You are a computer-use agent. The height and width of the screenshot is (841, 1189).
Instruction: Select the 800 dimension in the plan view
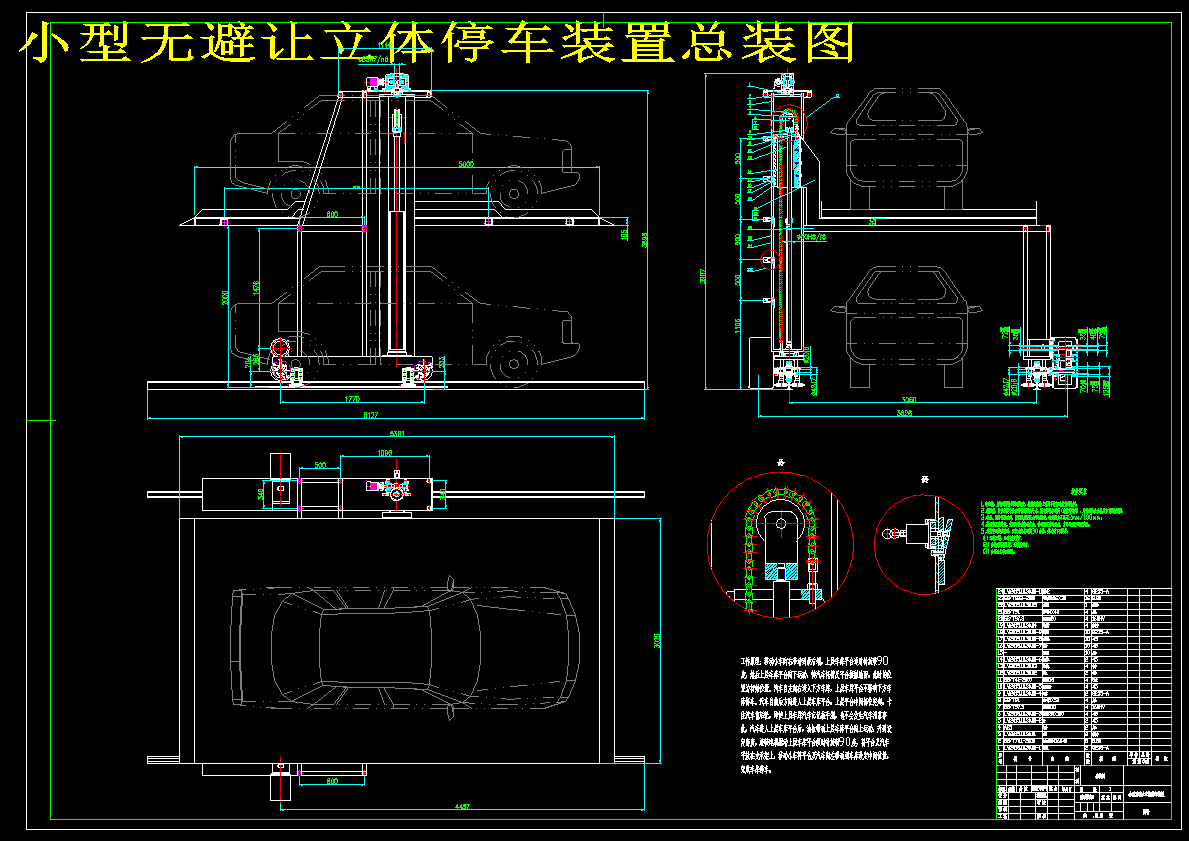332,781
